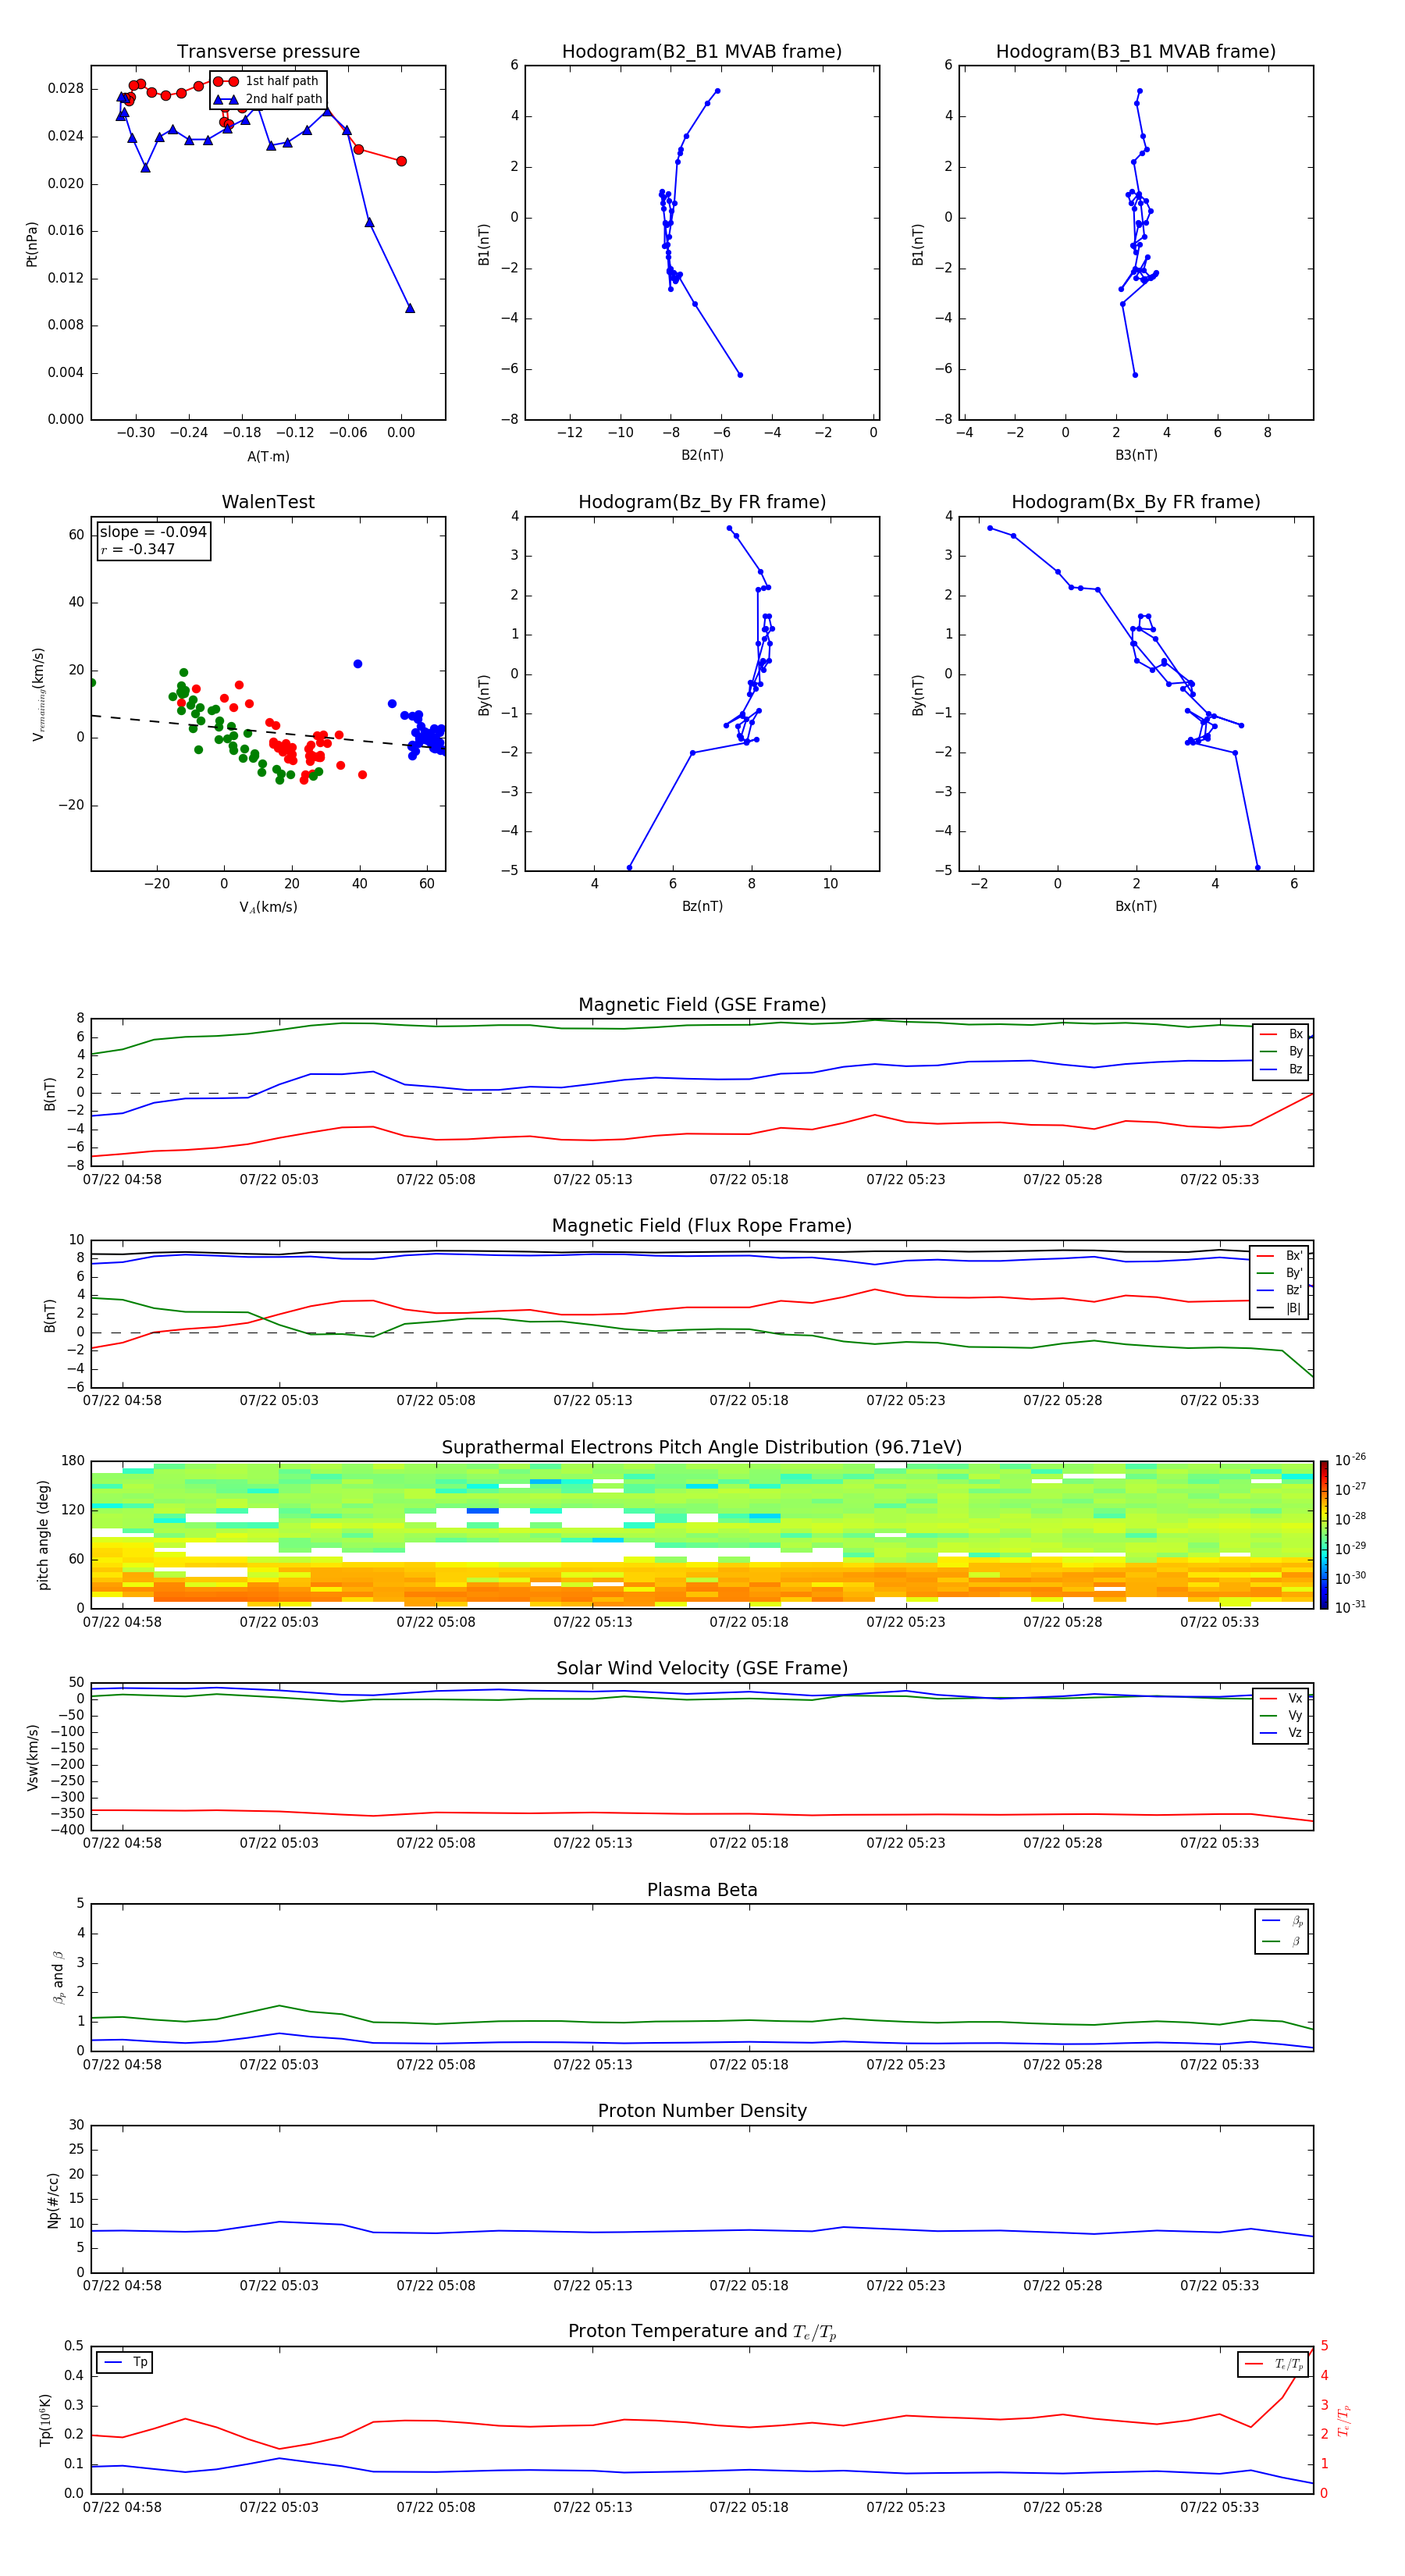Click 'Bz' legend entry in GSE magnetic field

coord(1281,1069)
